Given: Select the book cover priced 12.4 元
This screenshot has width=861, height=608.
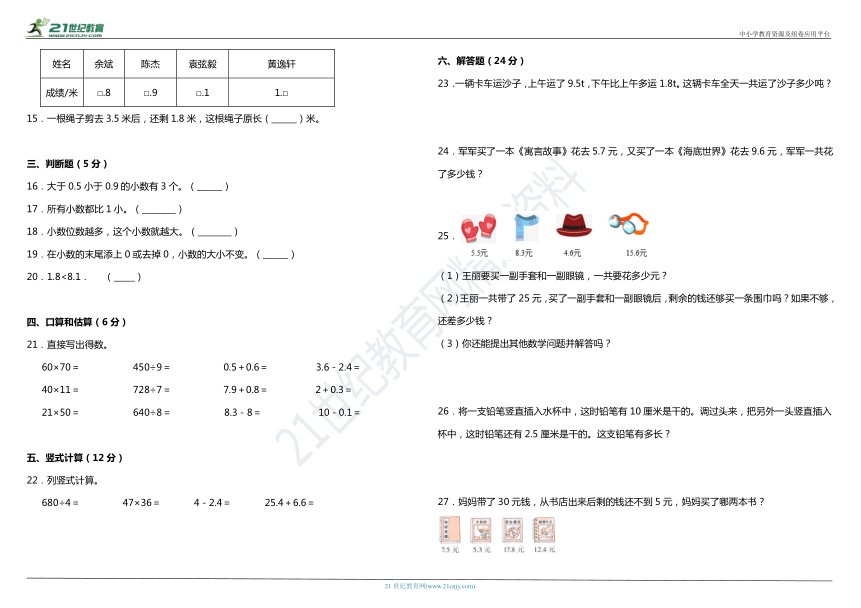Looking at the screenshot, I should [544, 529].
